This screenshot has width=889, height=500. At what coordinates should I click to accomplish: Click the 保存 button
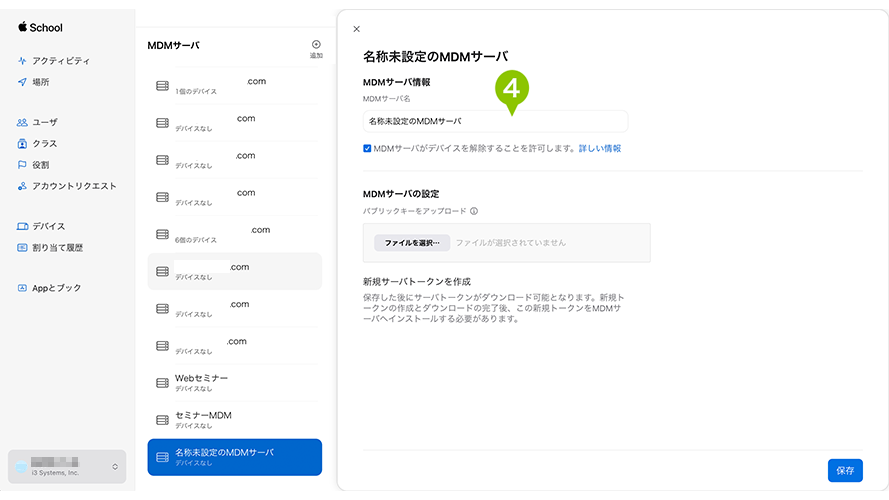tap(845, 471)
